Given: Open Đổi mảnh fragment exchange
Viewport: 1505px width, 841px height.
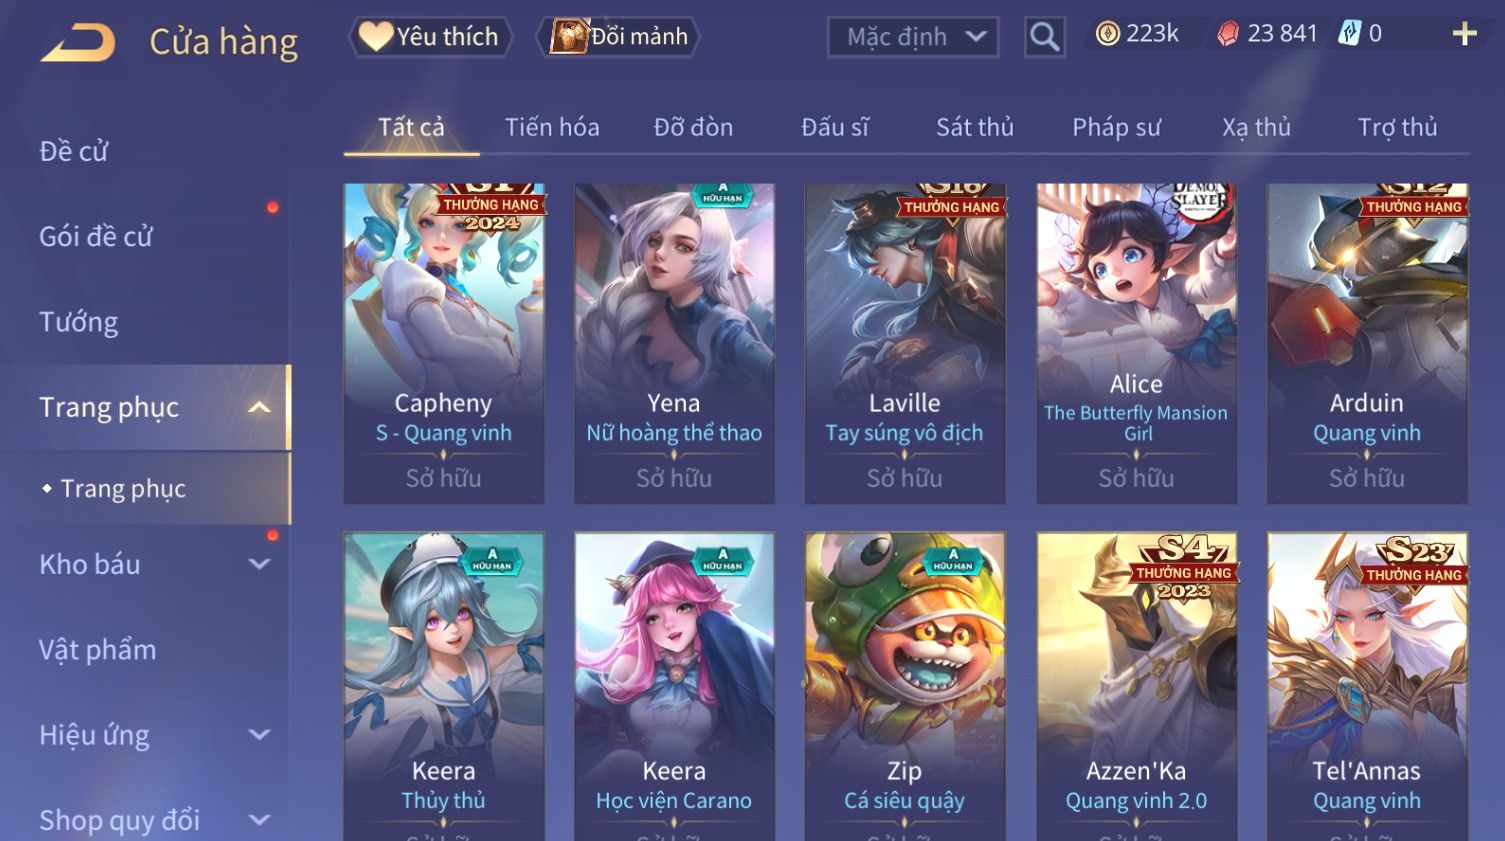Looking at the screenshot, I should coord(619,37).
